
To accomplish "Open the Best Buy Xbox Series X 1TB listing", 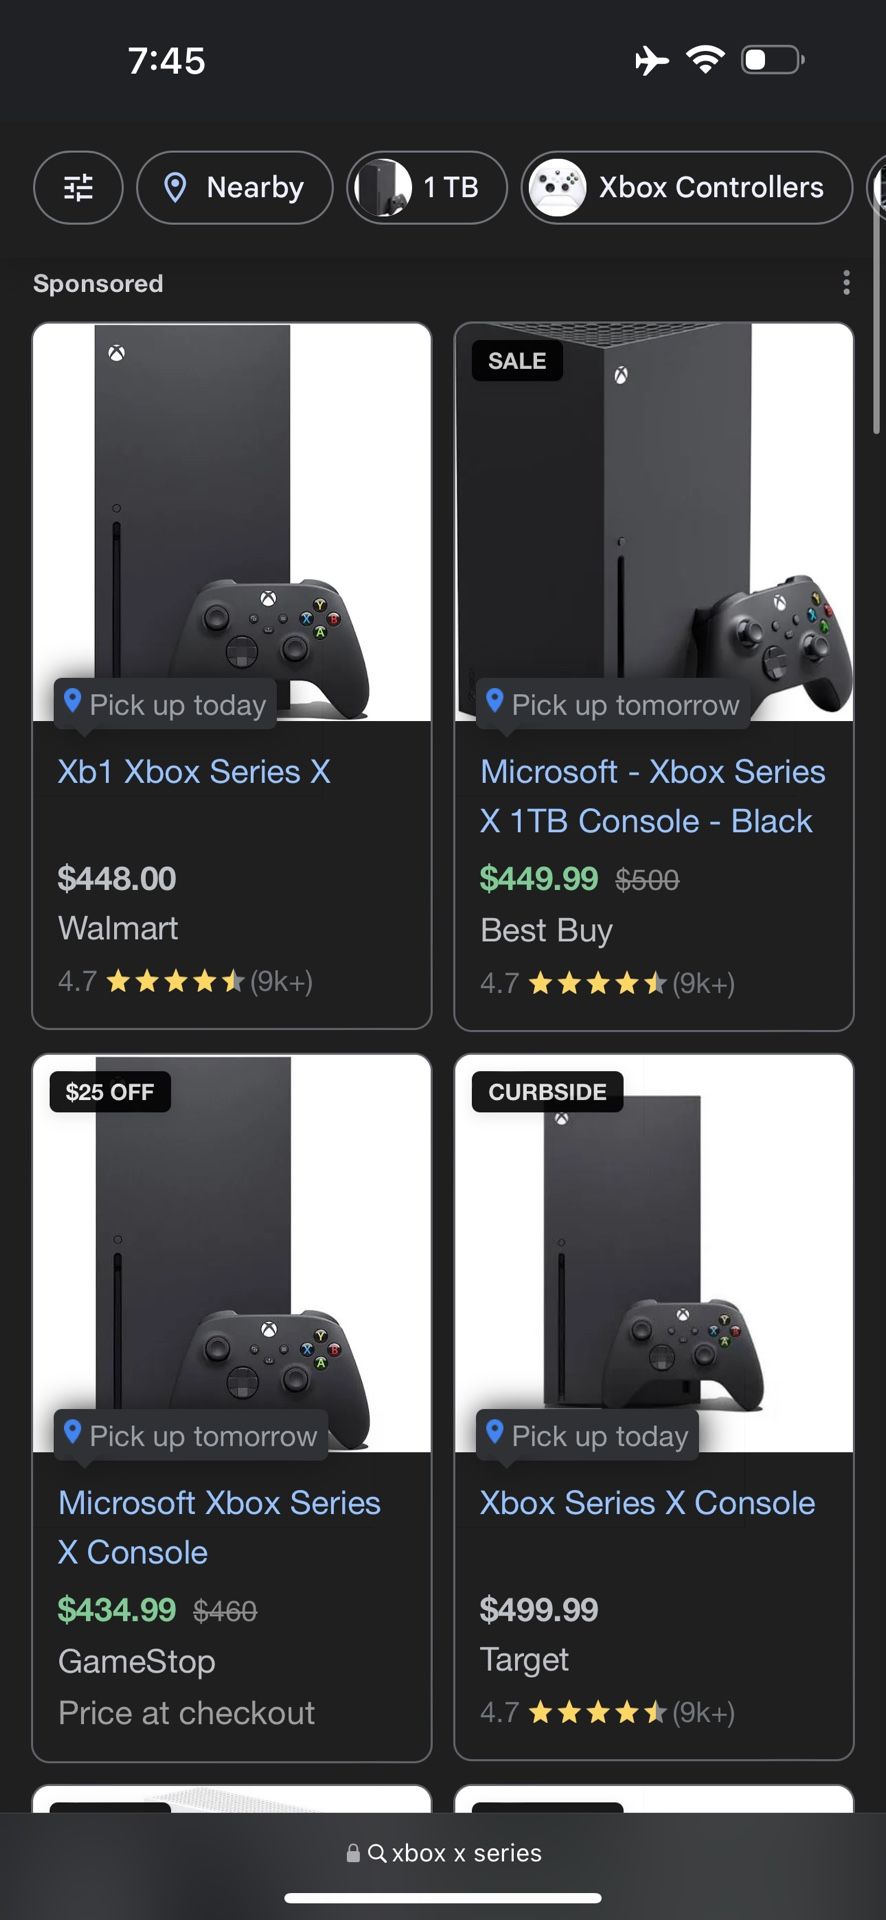I will pyautogui.click(x=651, y=796).
